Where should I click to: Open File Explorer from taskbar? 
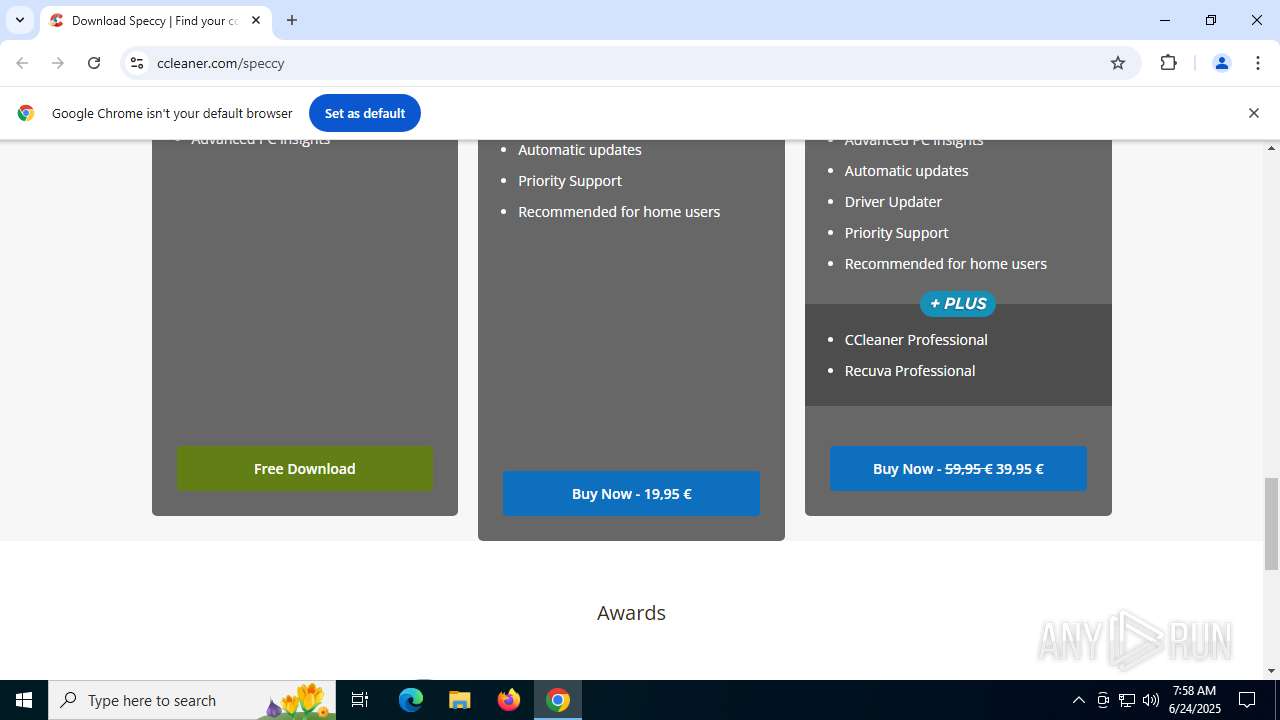pyautogui.click(x=460, y=700)
